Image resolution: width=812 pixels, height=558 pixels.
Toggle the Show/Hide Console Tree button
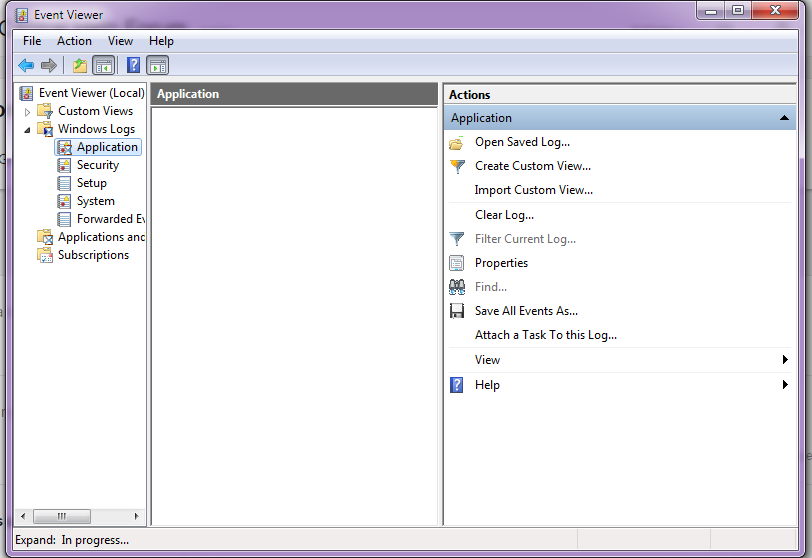pos(103,66)
